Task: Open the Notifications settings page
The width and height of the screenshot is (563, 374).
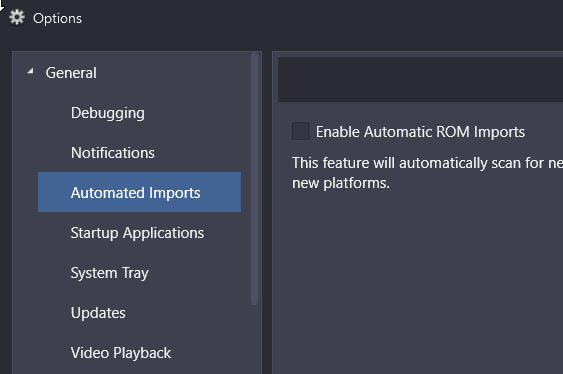Action: 113,153
